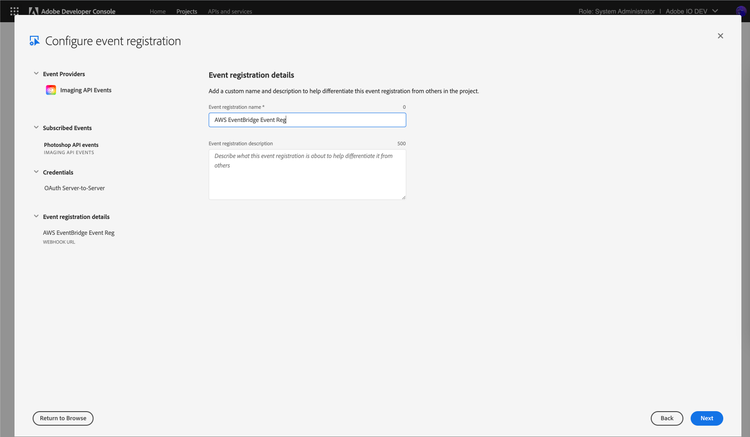750x437 pixels.
Task: Click the Imaging API Events provider icon
Action: click(51, 90)
